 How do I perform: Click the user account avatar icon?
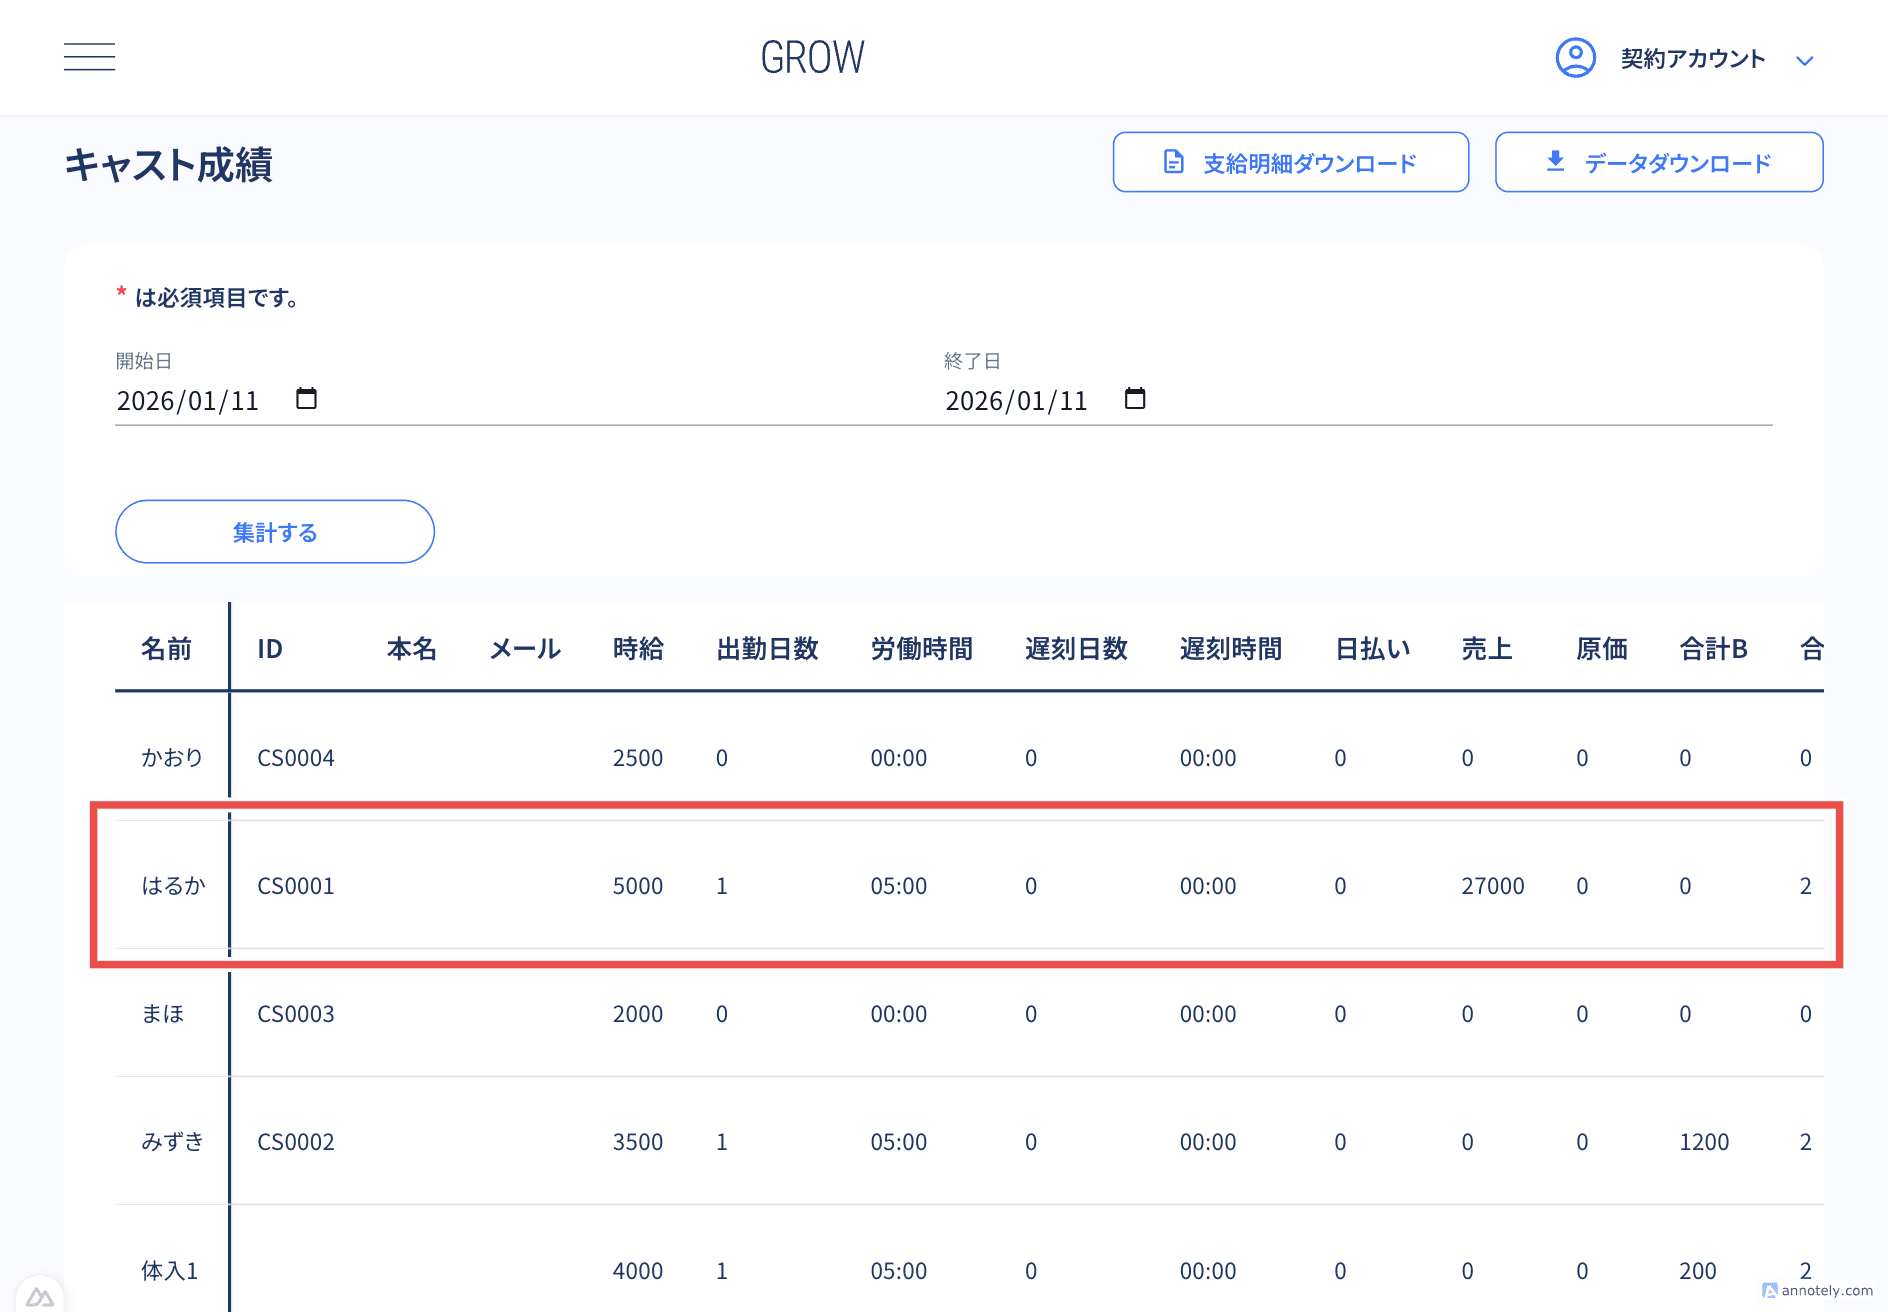[x=1575, y=58]
